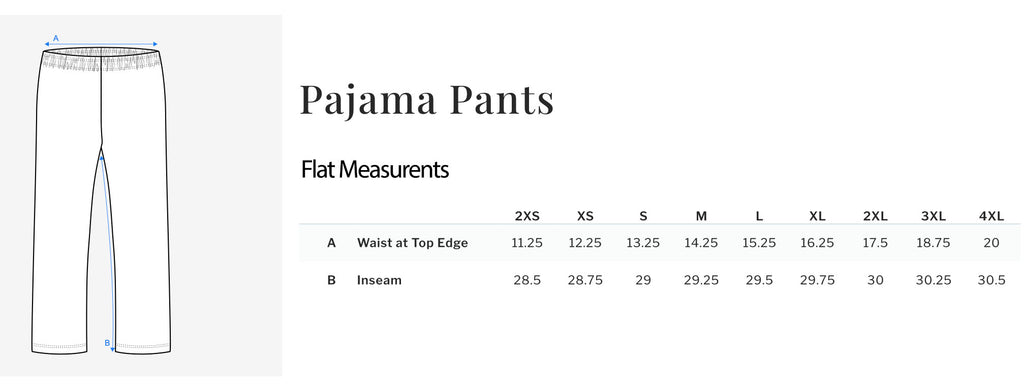The image size is (1024, 391).
Task: Select the 2XS size column header
Action: pyautogui.click(x=527, y=216)
